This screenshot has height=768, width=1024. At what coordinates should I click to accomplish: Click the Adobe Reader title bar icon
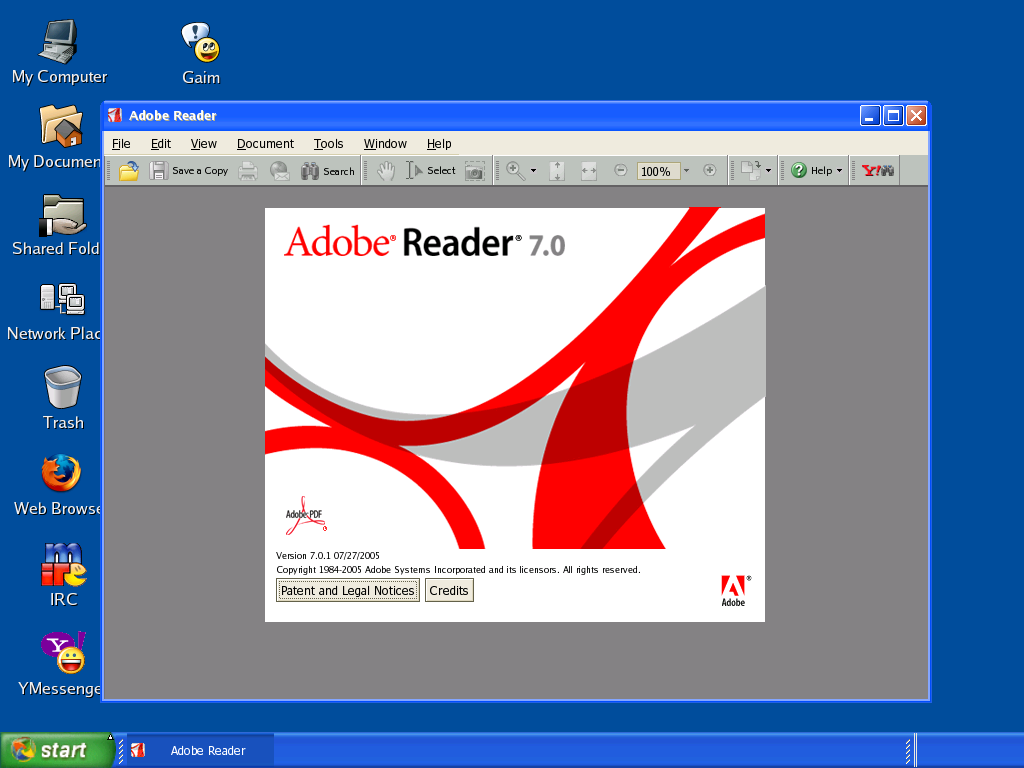116,116
